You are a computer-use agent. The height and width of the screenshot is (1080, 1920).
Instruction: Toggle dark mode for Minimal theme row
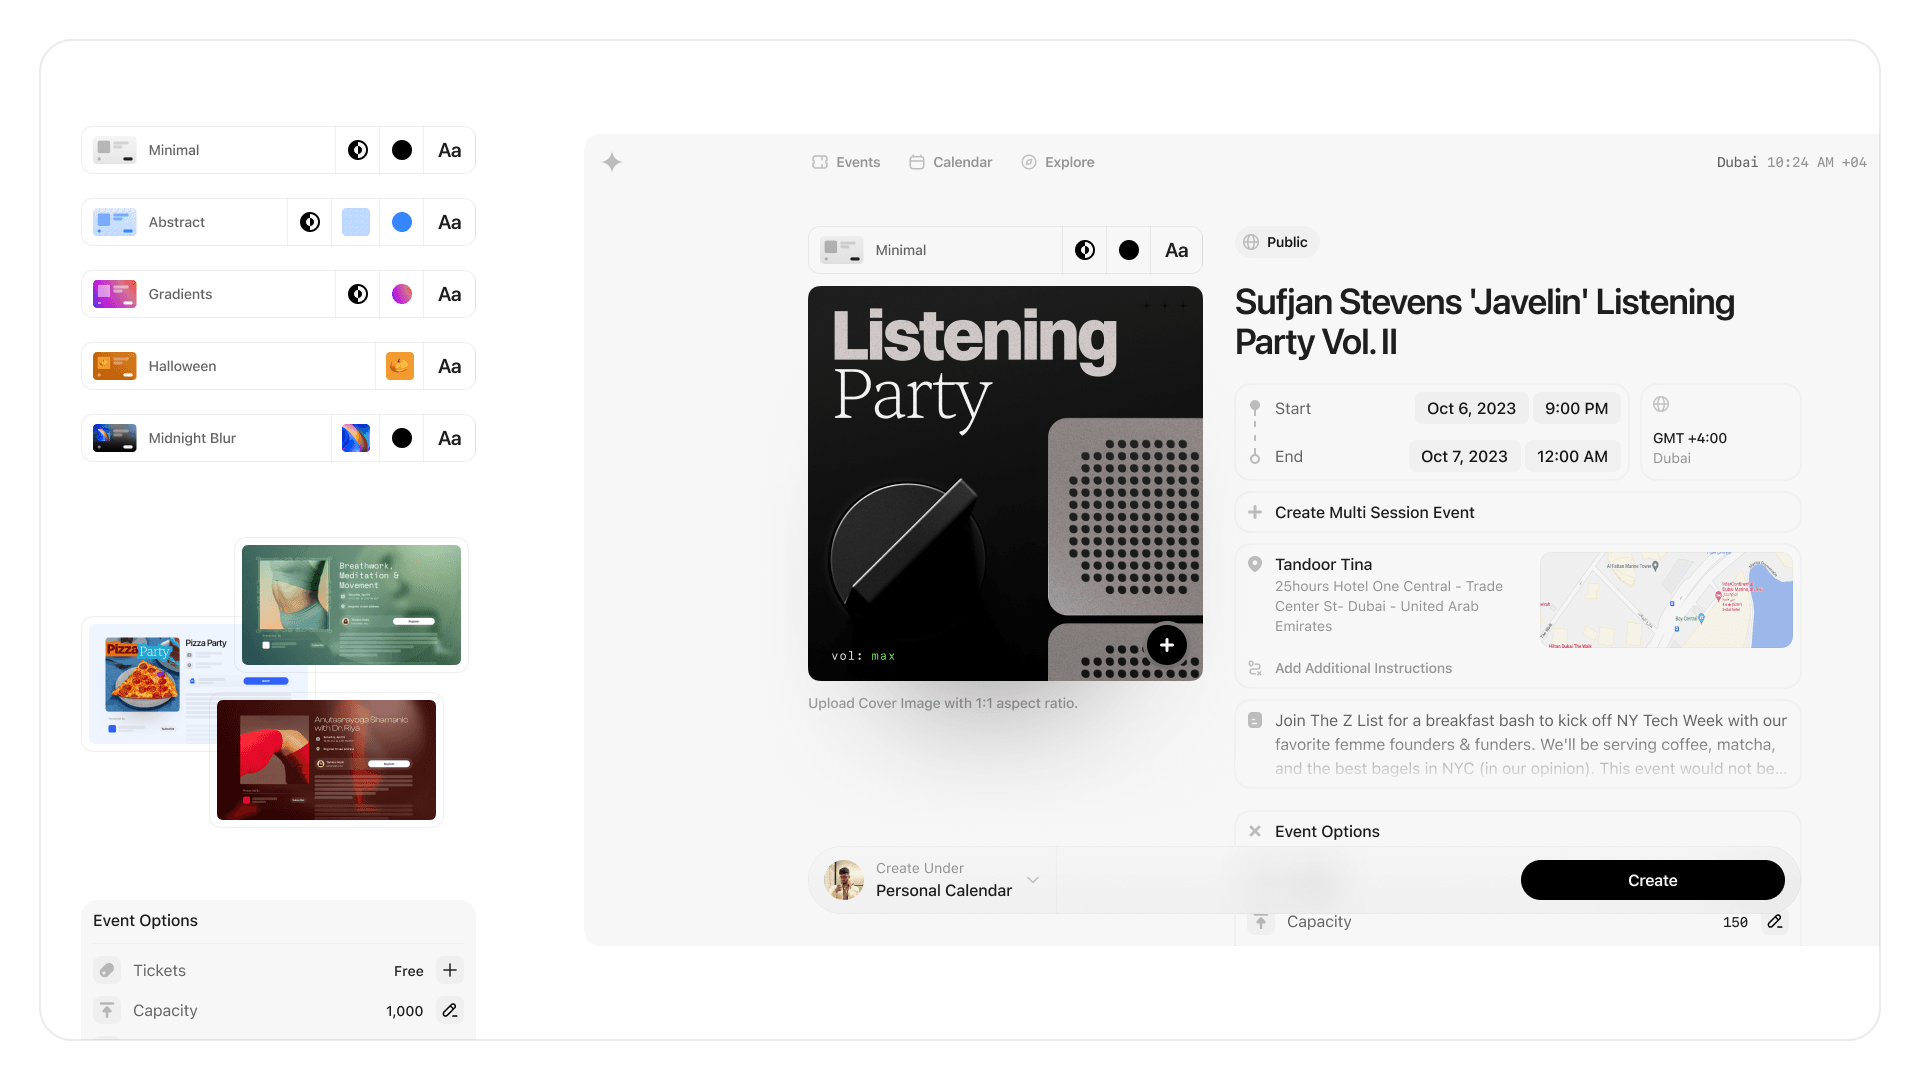point(358,150)
